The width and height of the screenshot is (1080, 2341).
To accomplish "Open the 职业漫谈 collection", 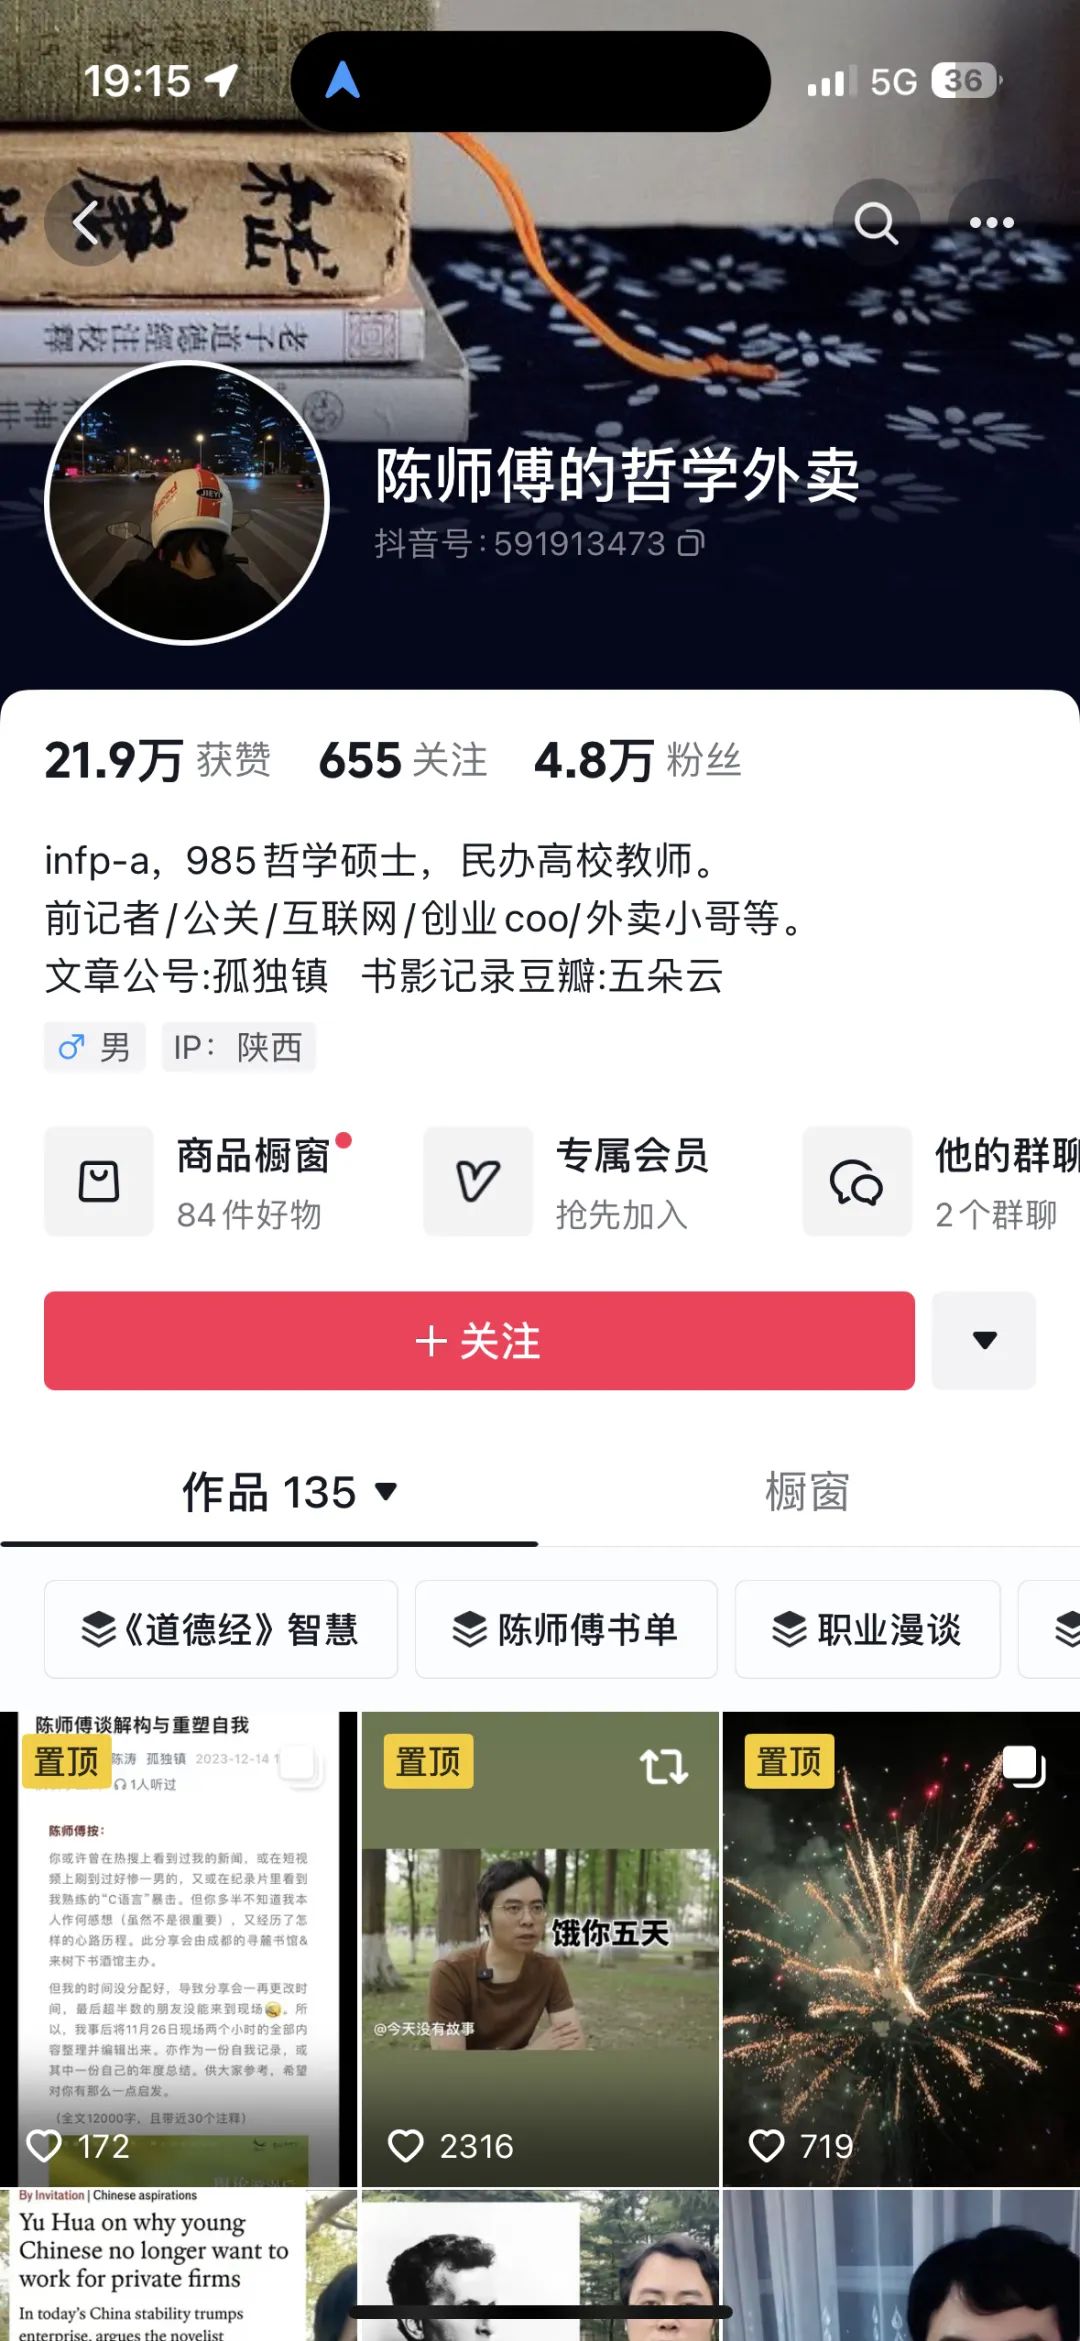I will 868,1629.
